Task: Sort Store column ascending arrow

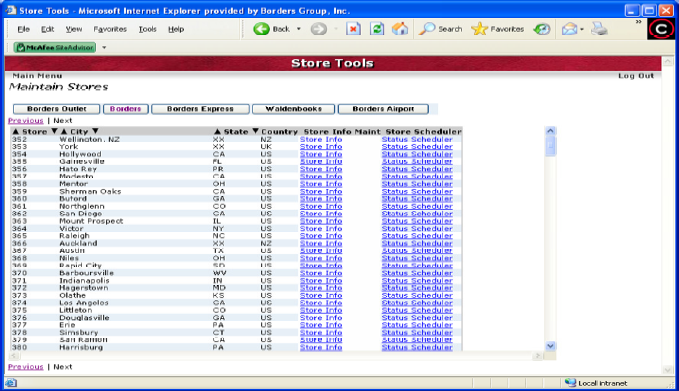Action: pyautogui.click(x=16, y=131)
